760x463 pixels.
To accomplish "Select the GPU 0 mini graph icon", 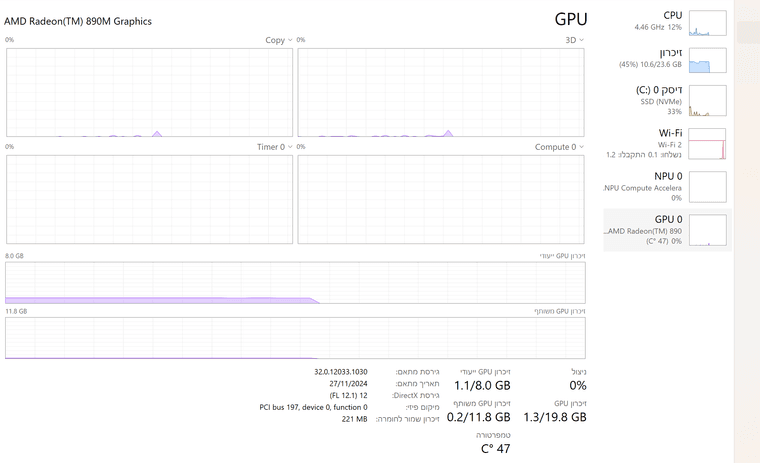I will pos(708,229).
